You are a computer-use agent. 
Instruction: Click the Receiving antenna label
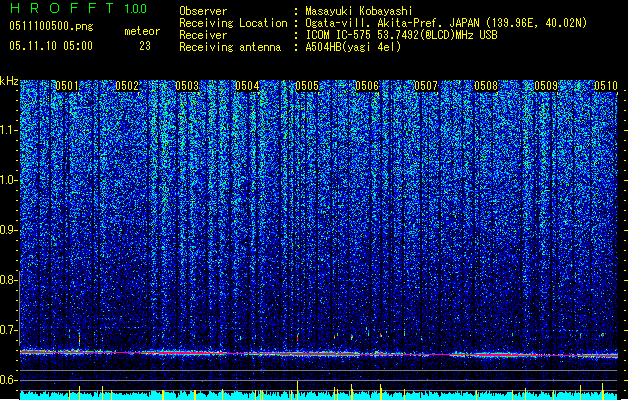[230, 47]
